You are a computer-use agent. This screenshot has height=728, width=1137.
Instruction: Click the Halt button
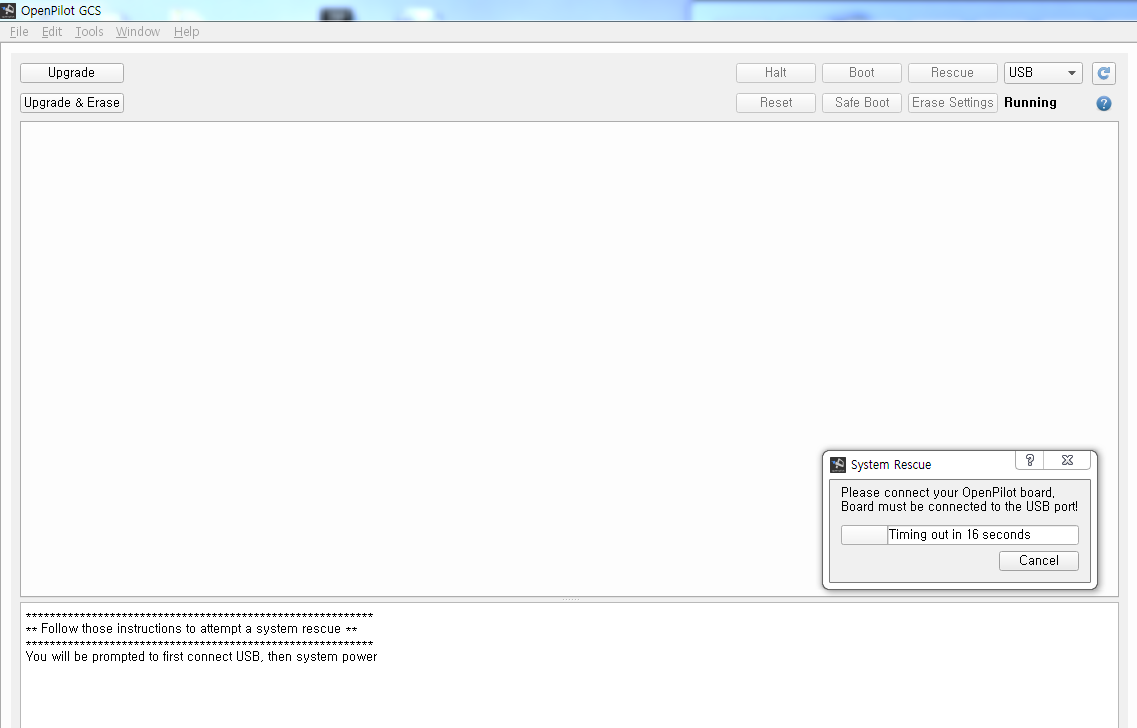(776, 73)
